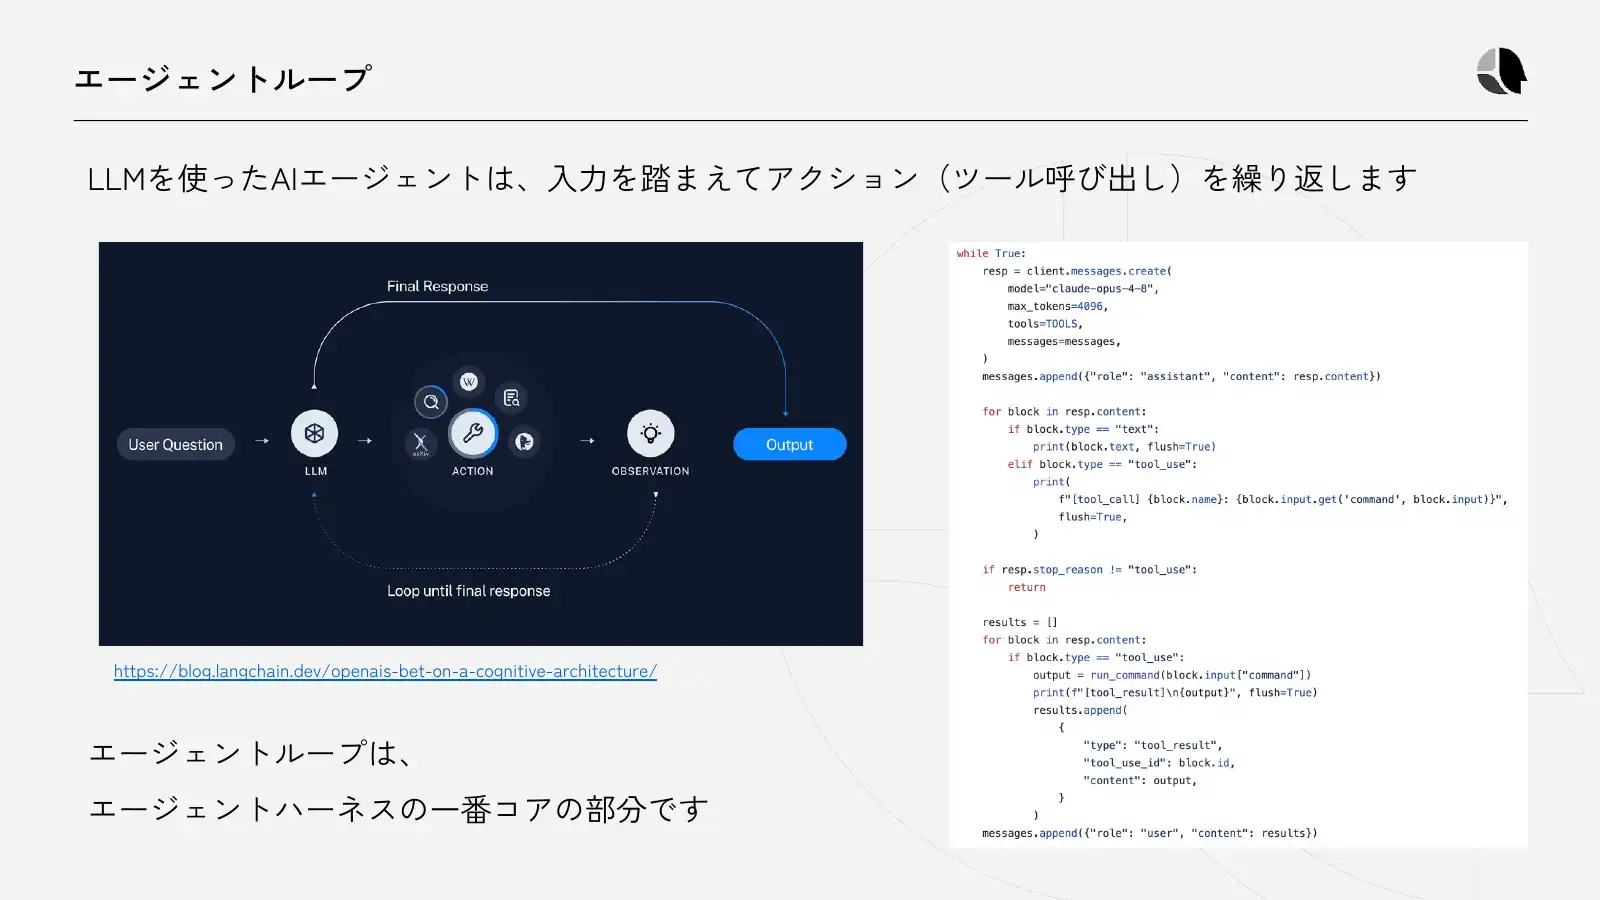Click the messages.append line with role "user"
Image resolution: width=1600 pixels, height=900 pixels.
click(x=1150, y=833)
